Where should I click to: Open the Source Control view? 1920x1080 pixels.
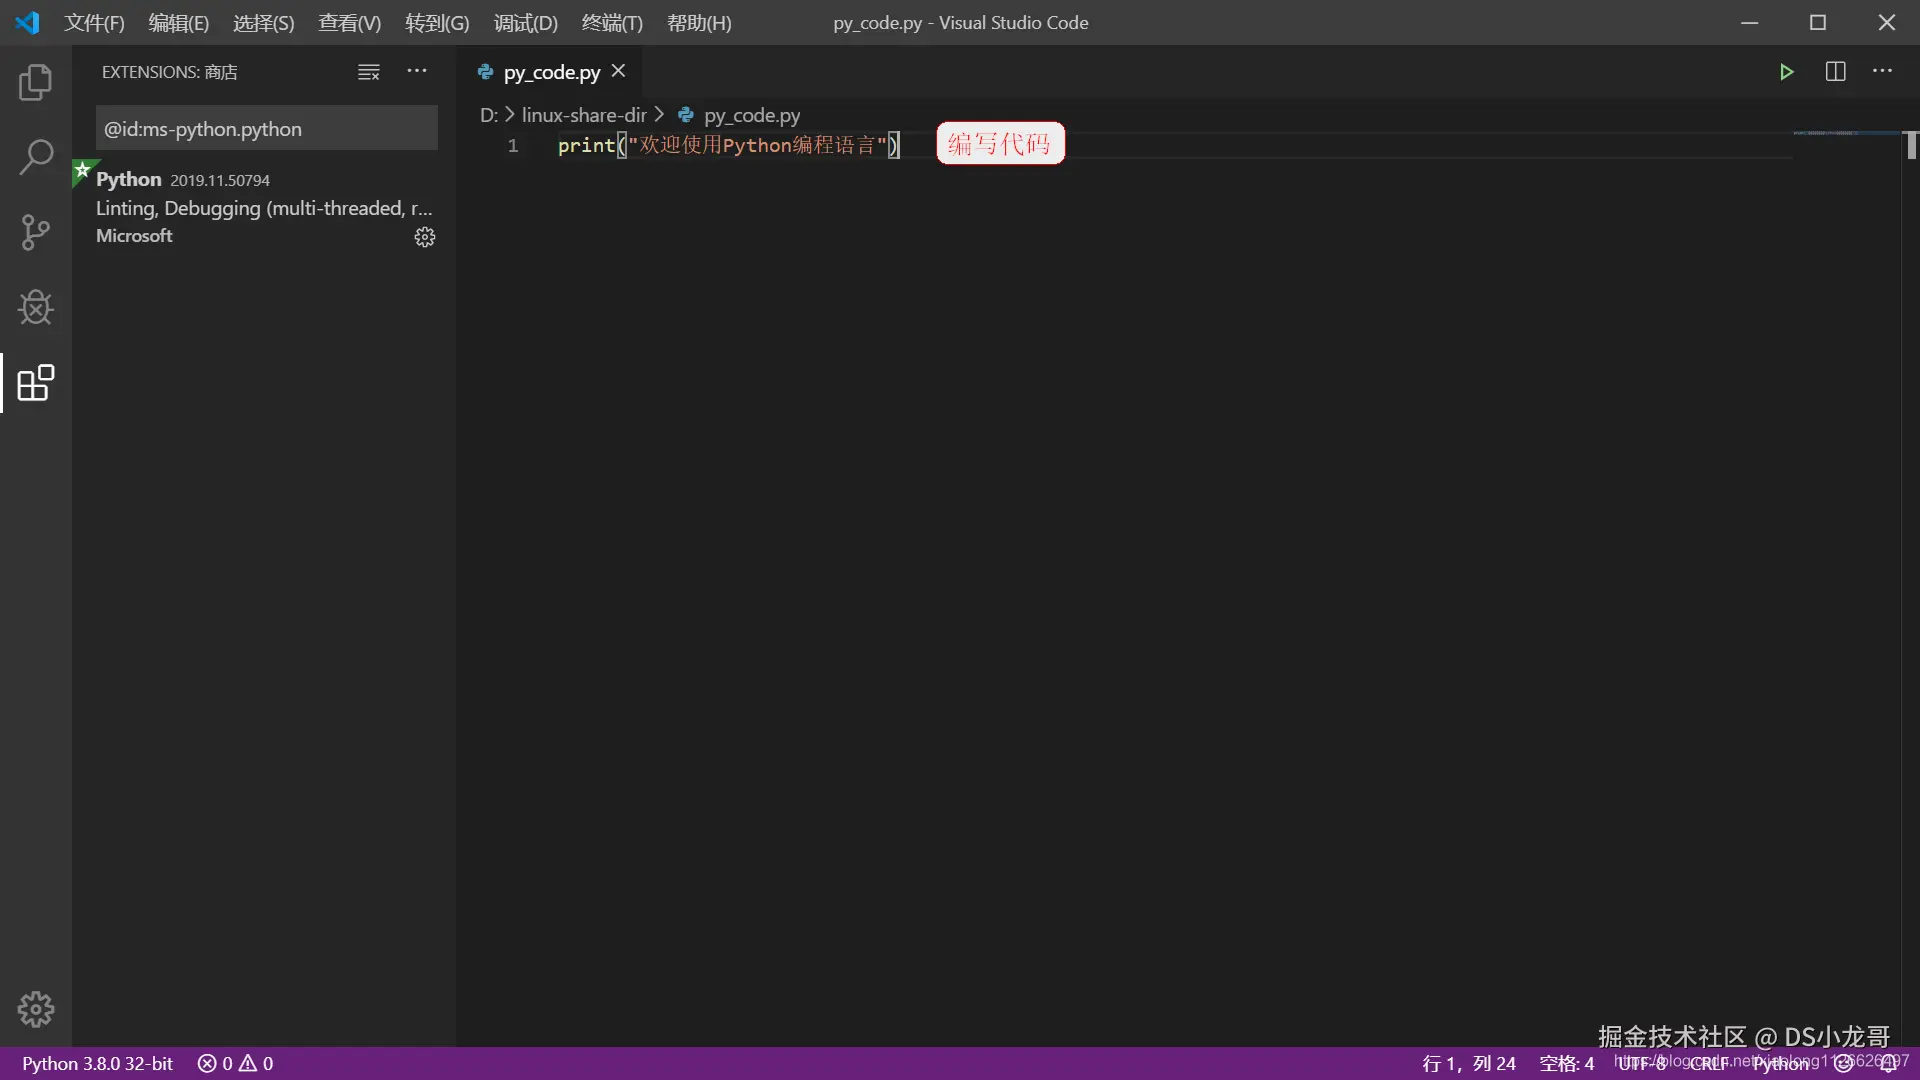36,232
